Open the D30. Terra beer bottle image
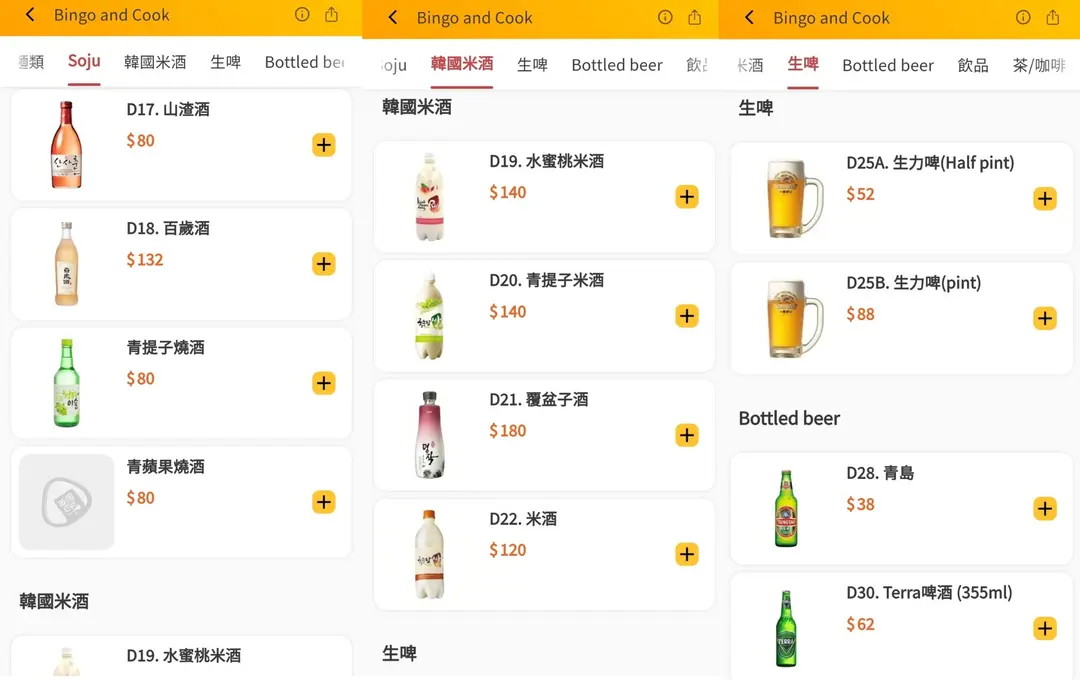 pyautogui.click(x=787, y=628)
